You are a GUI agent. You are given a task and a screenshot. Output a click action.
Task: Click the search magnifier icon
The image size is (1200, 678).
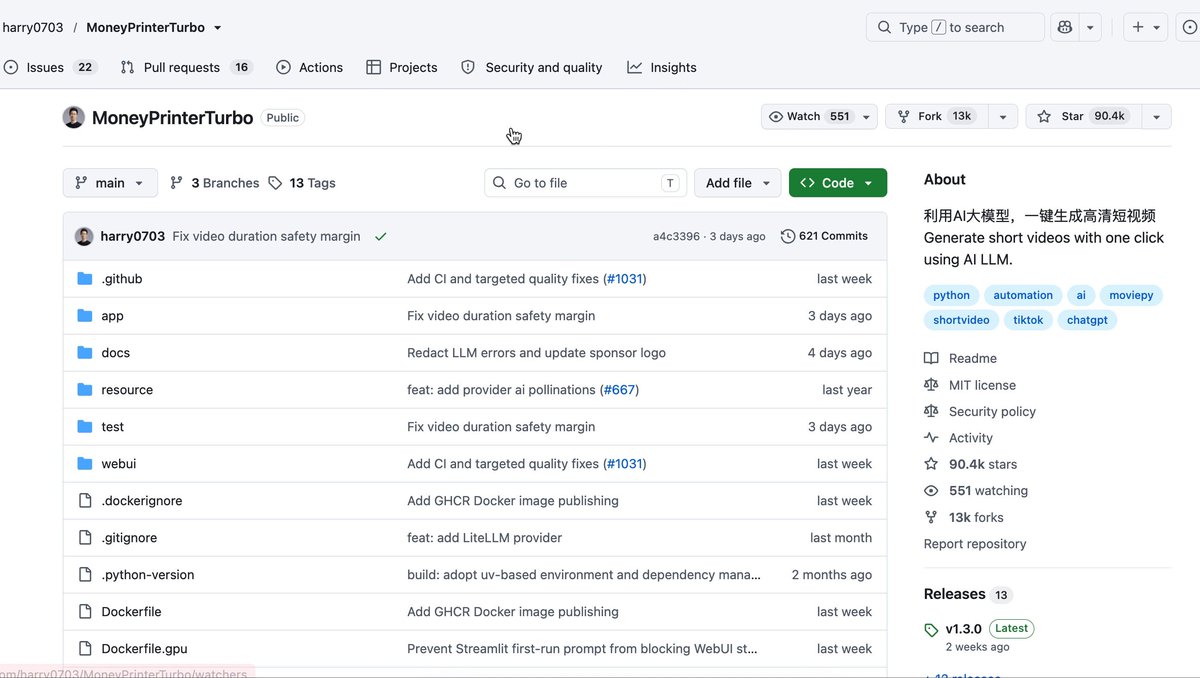click(884, 27)
